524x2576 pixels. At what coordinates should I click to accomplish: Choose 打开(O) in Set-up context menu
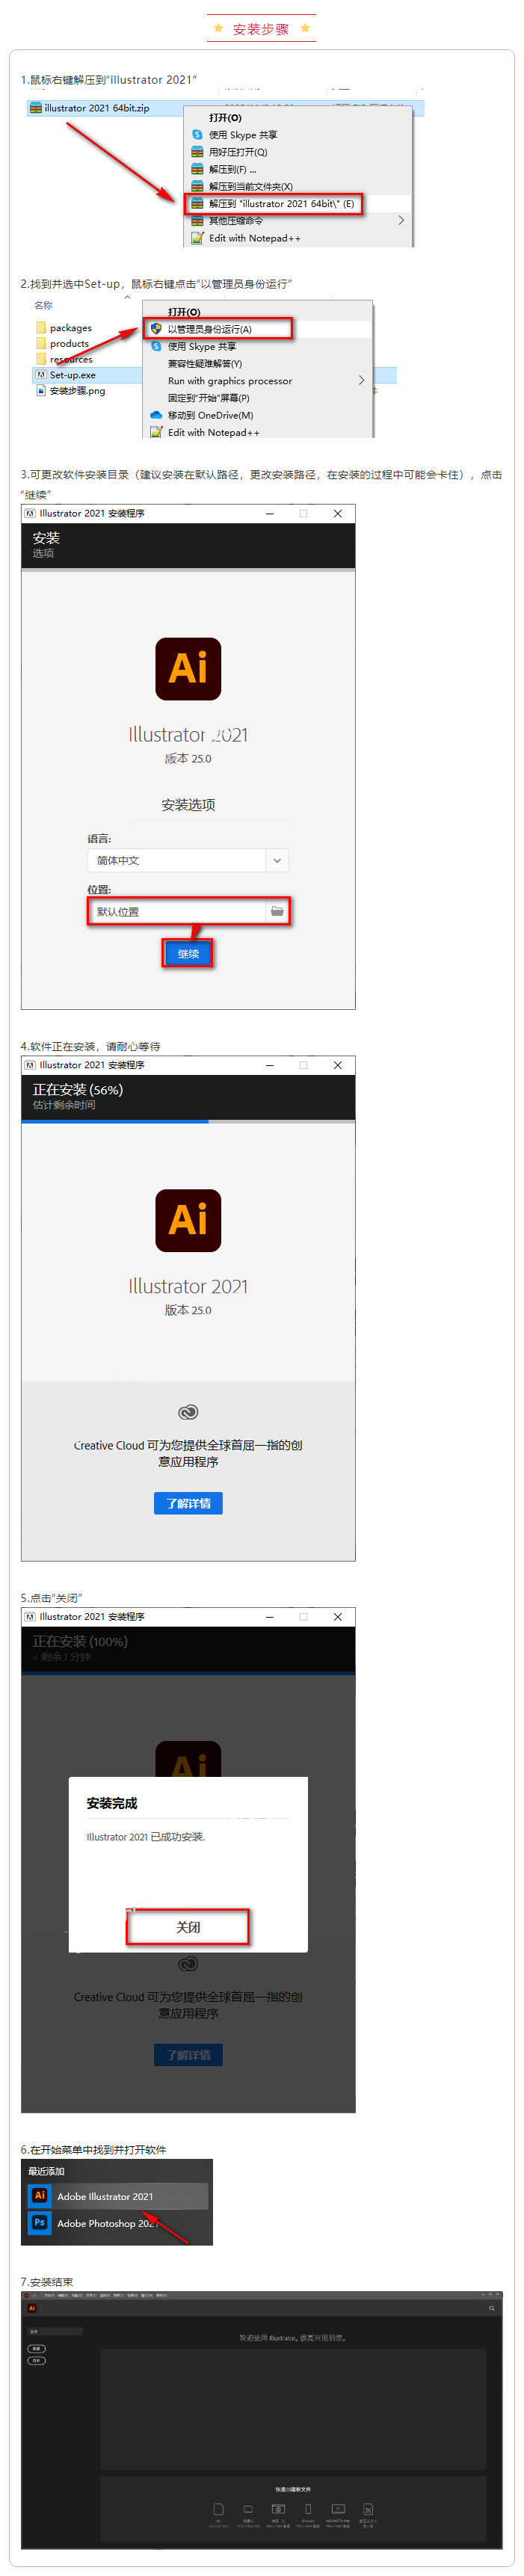point(184,312)
